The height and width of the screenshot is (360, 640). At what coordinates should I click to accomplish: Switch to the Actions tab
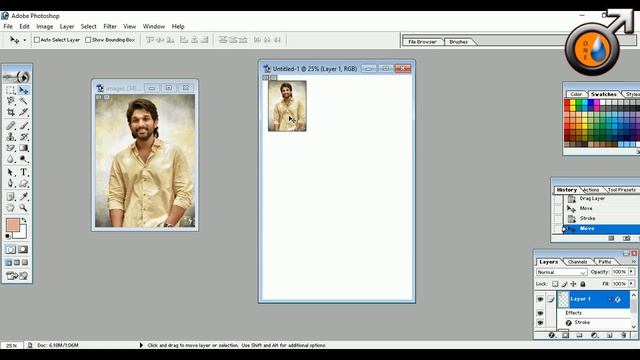point(591,190)
